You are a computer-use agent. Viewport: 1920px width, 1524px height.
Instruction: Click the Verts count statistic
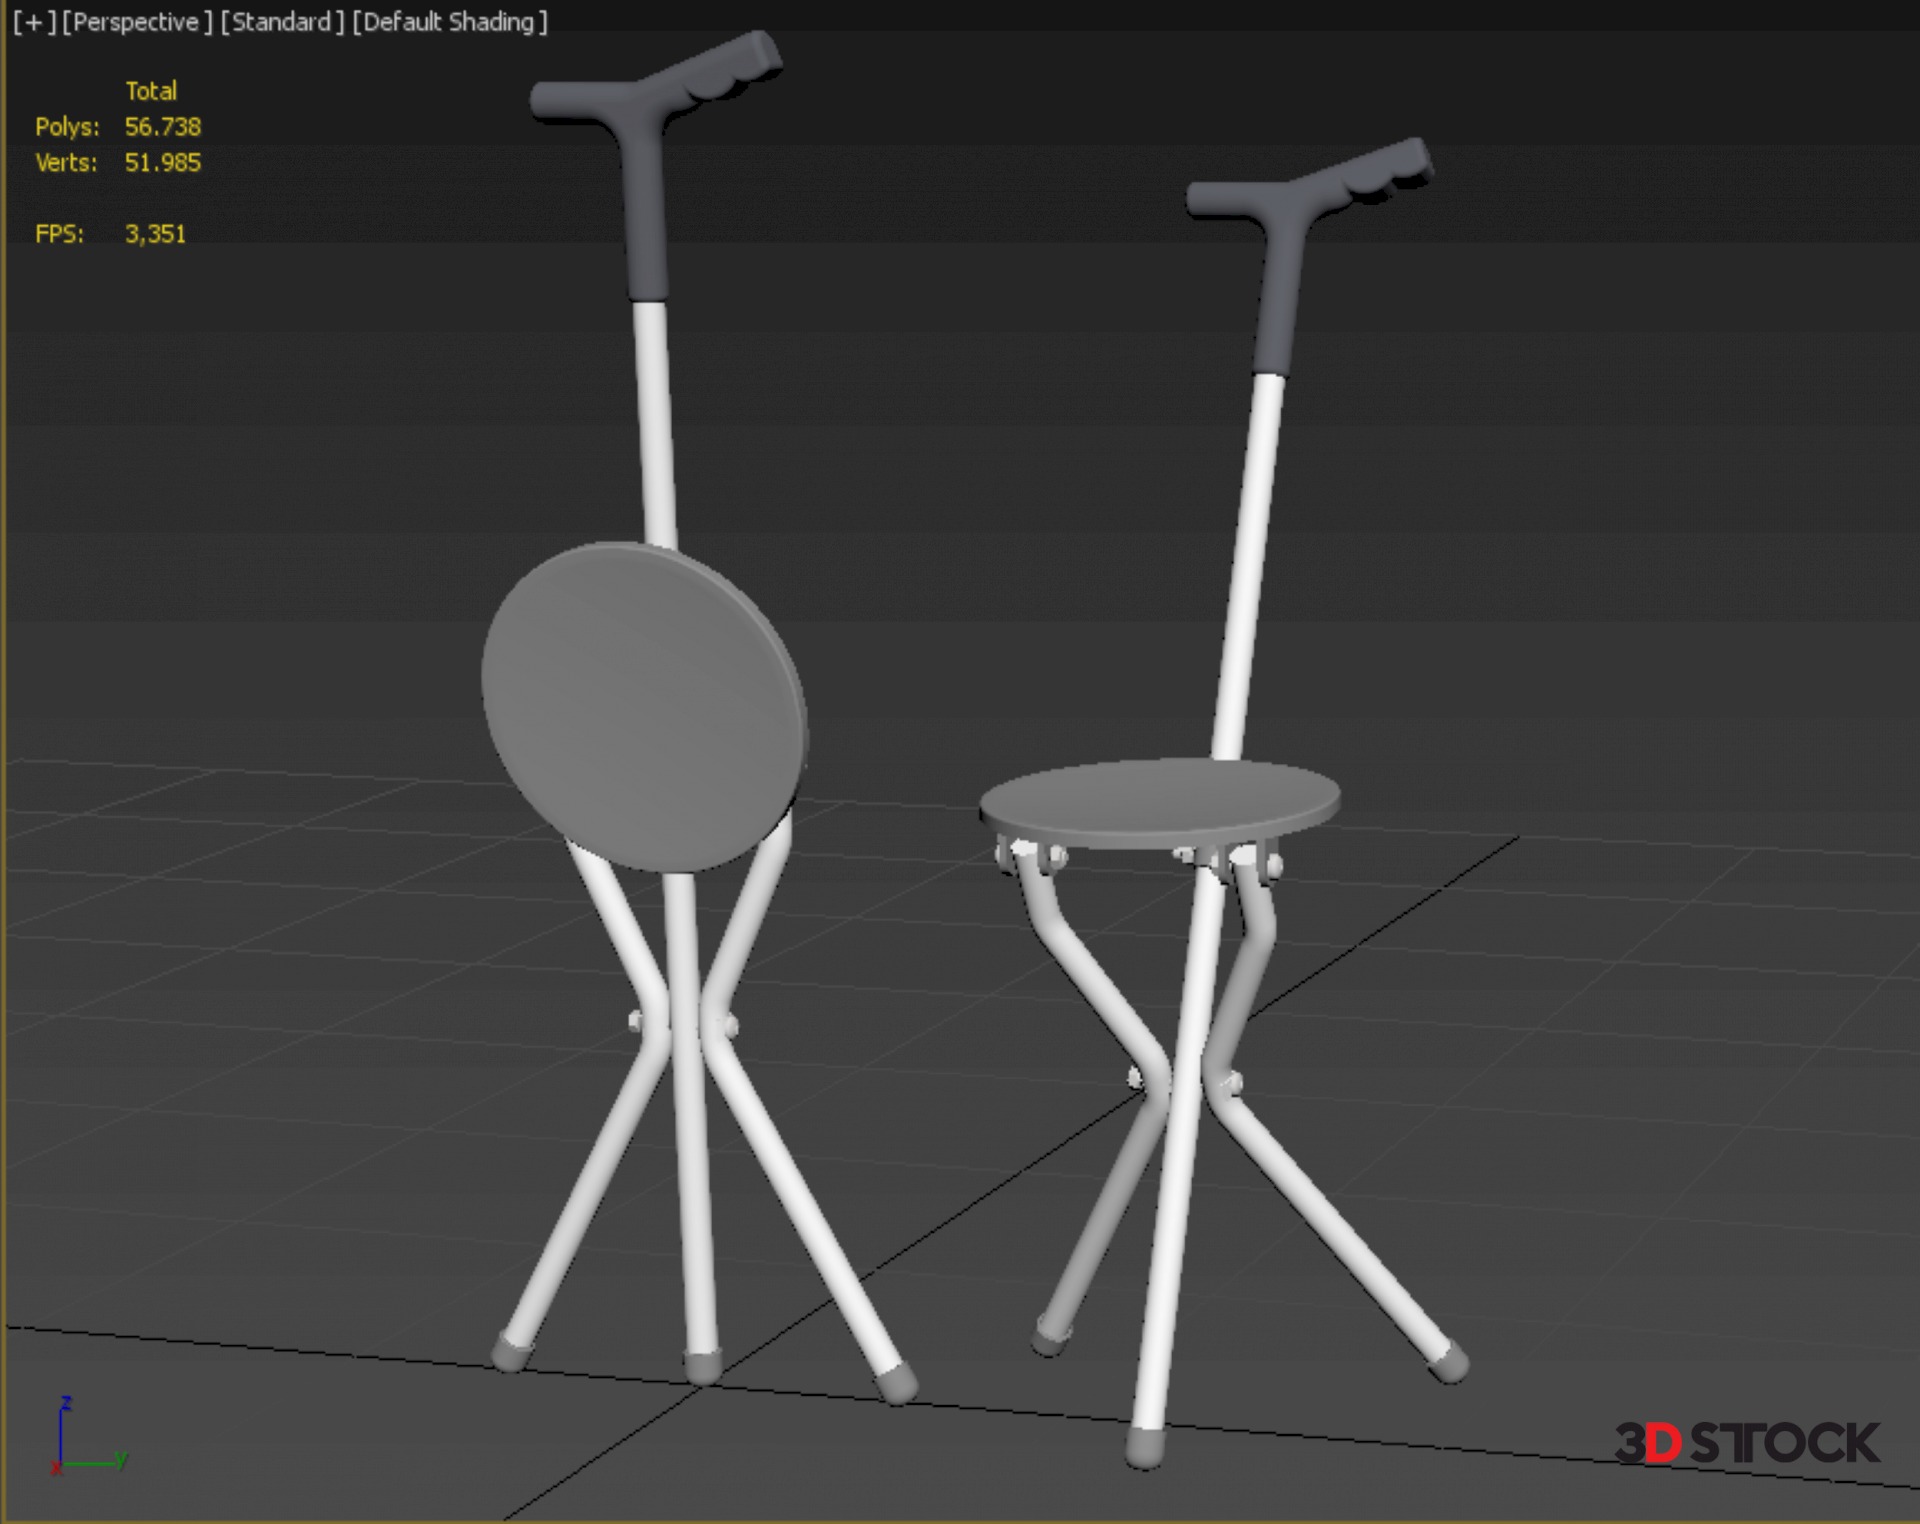[162, 163]
